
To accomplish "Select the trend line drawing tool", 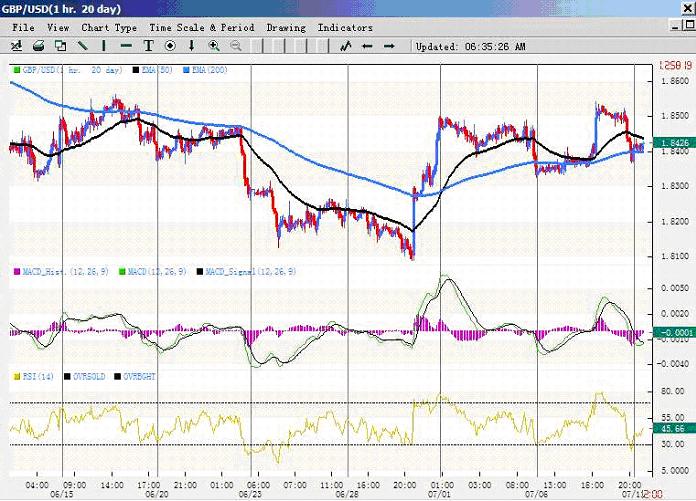I will pos(82,46).
